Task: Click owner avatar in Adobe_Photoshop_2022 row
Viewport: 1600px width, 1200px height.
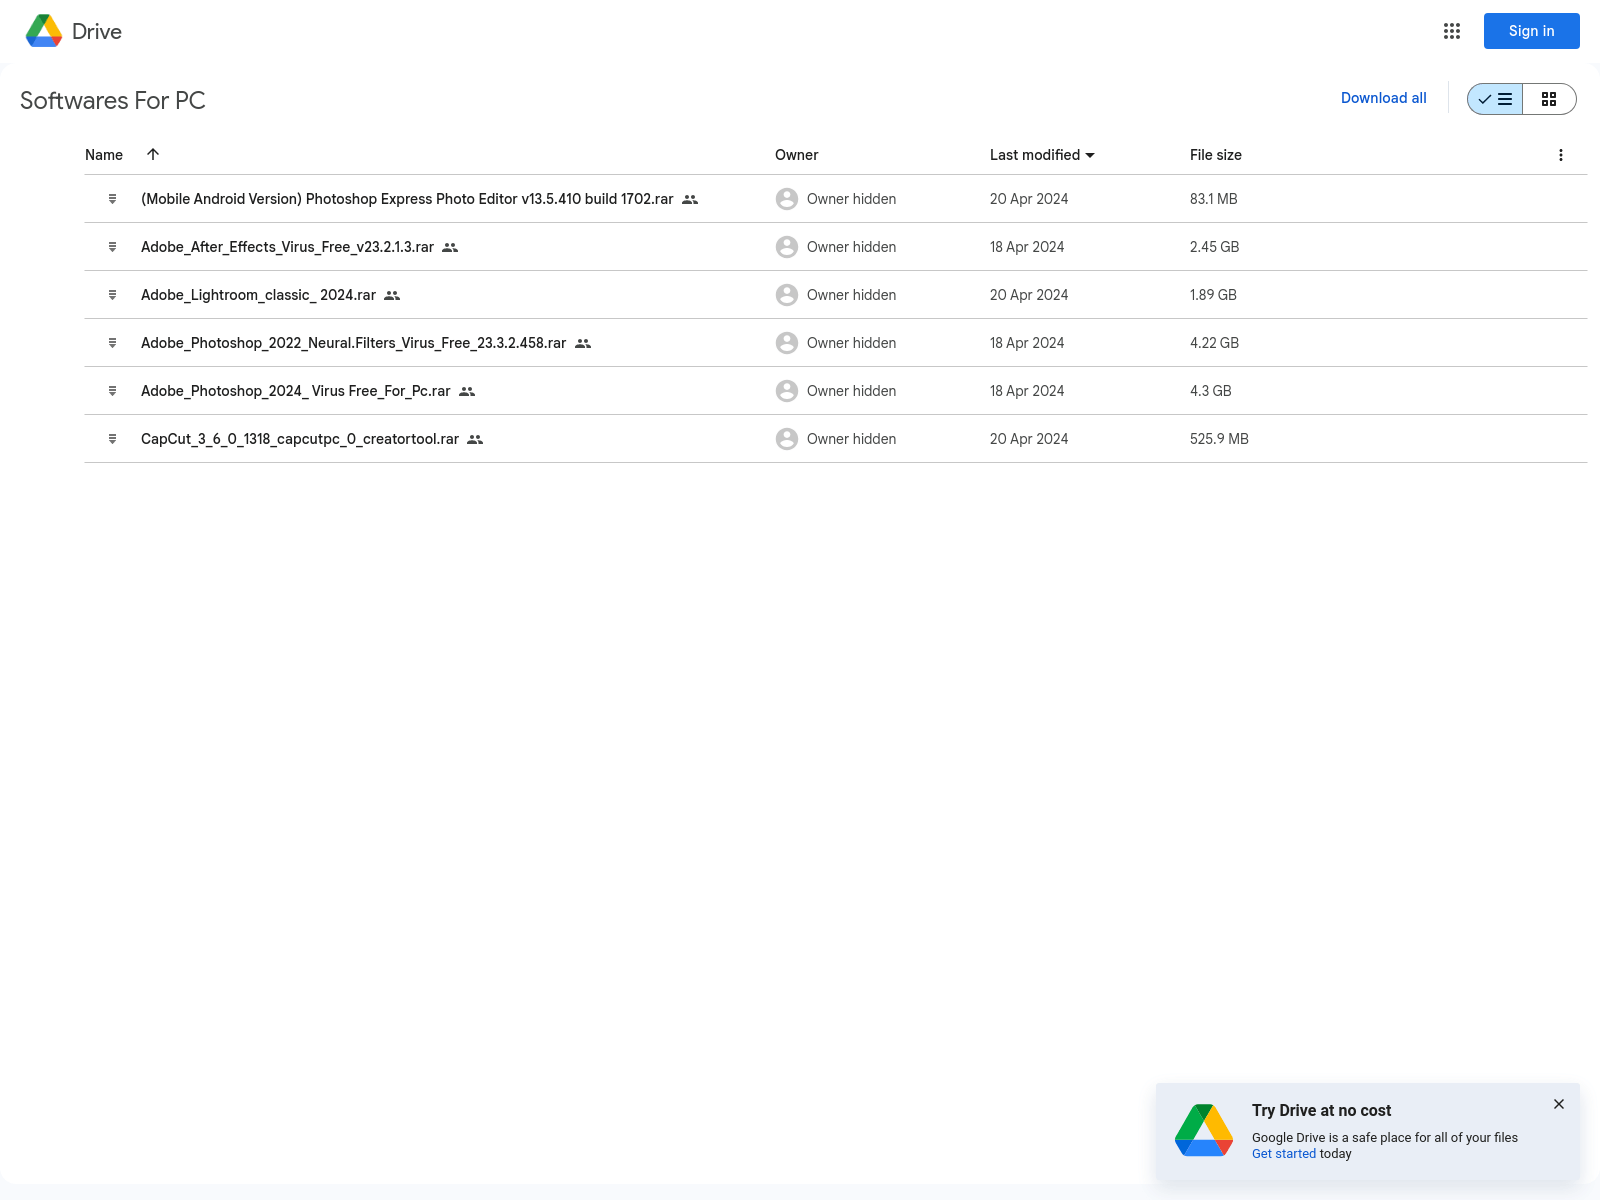Action: point(787,343)
